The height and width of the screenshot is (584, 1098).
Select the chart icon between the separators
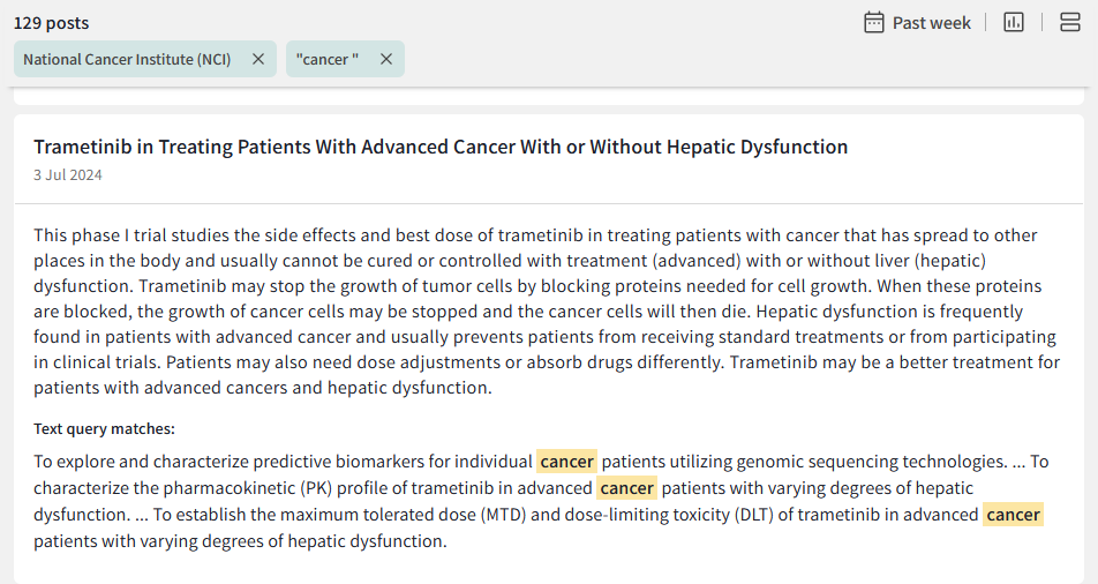tap(1014, 22)
